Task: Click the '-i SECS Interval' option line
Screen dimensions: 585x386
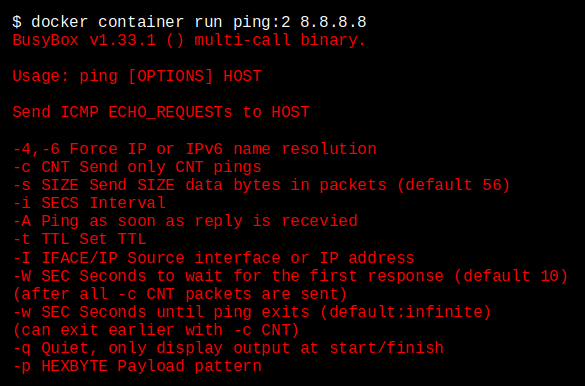Action: [89, 203]
